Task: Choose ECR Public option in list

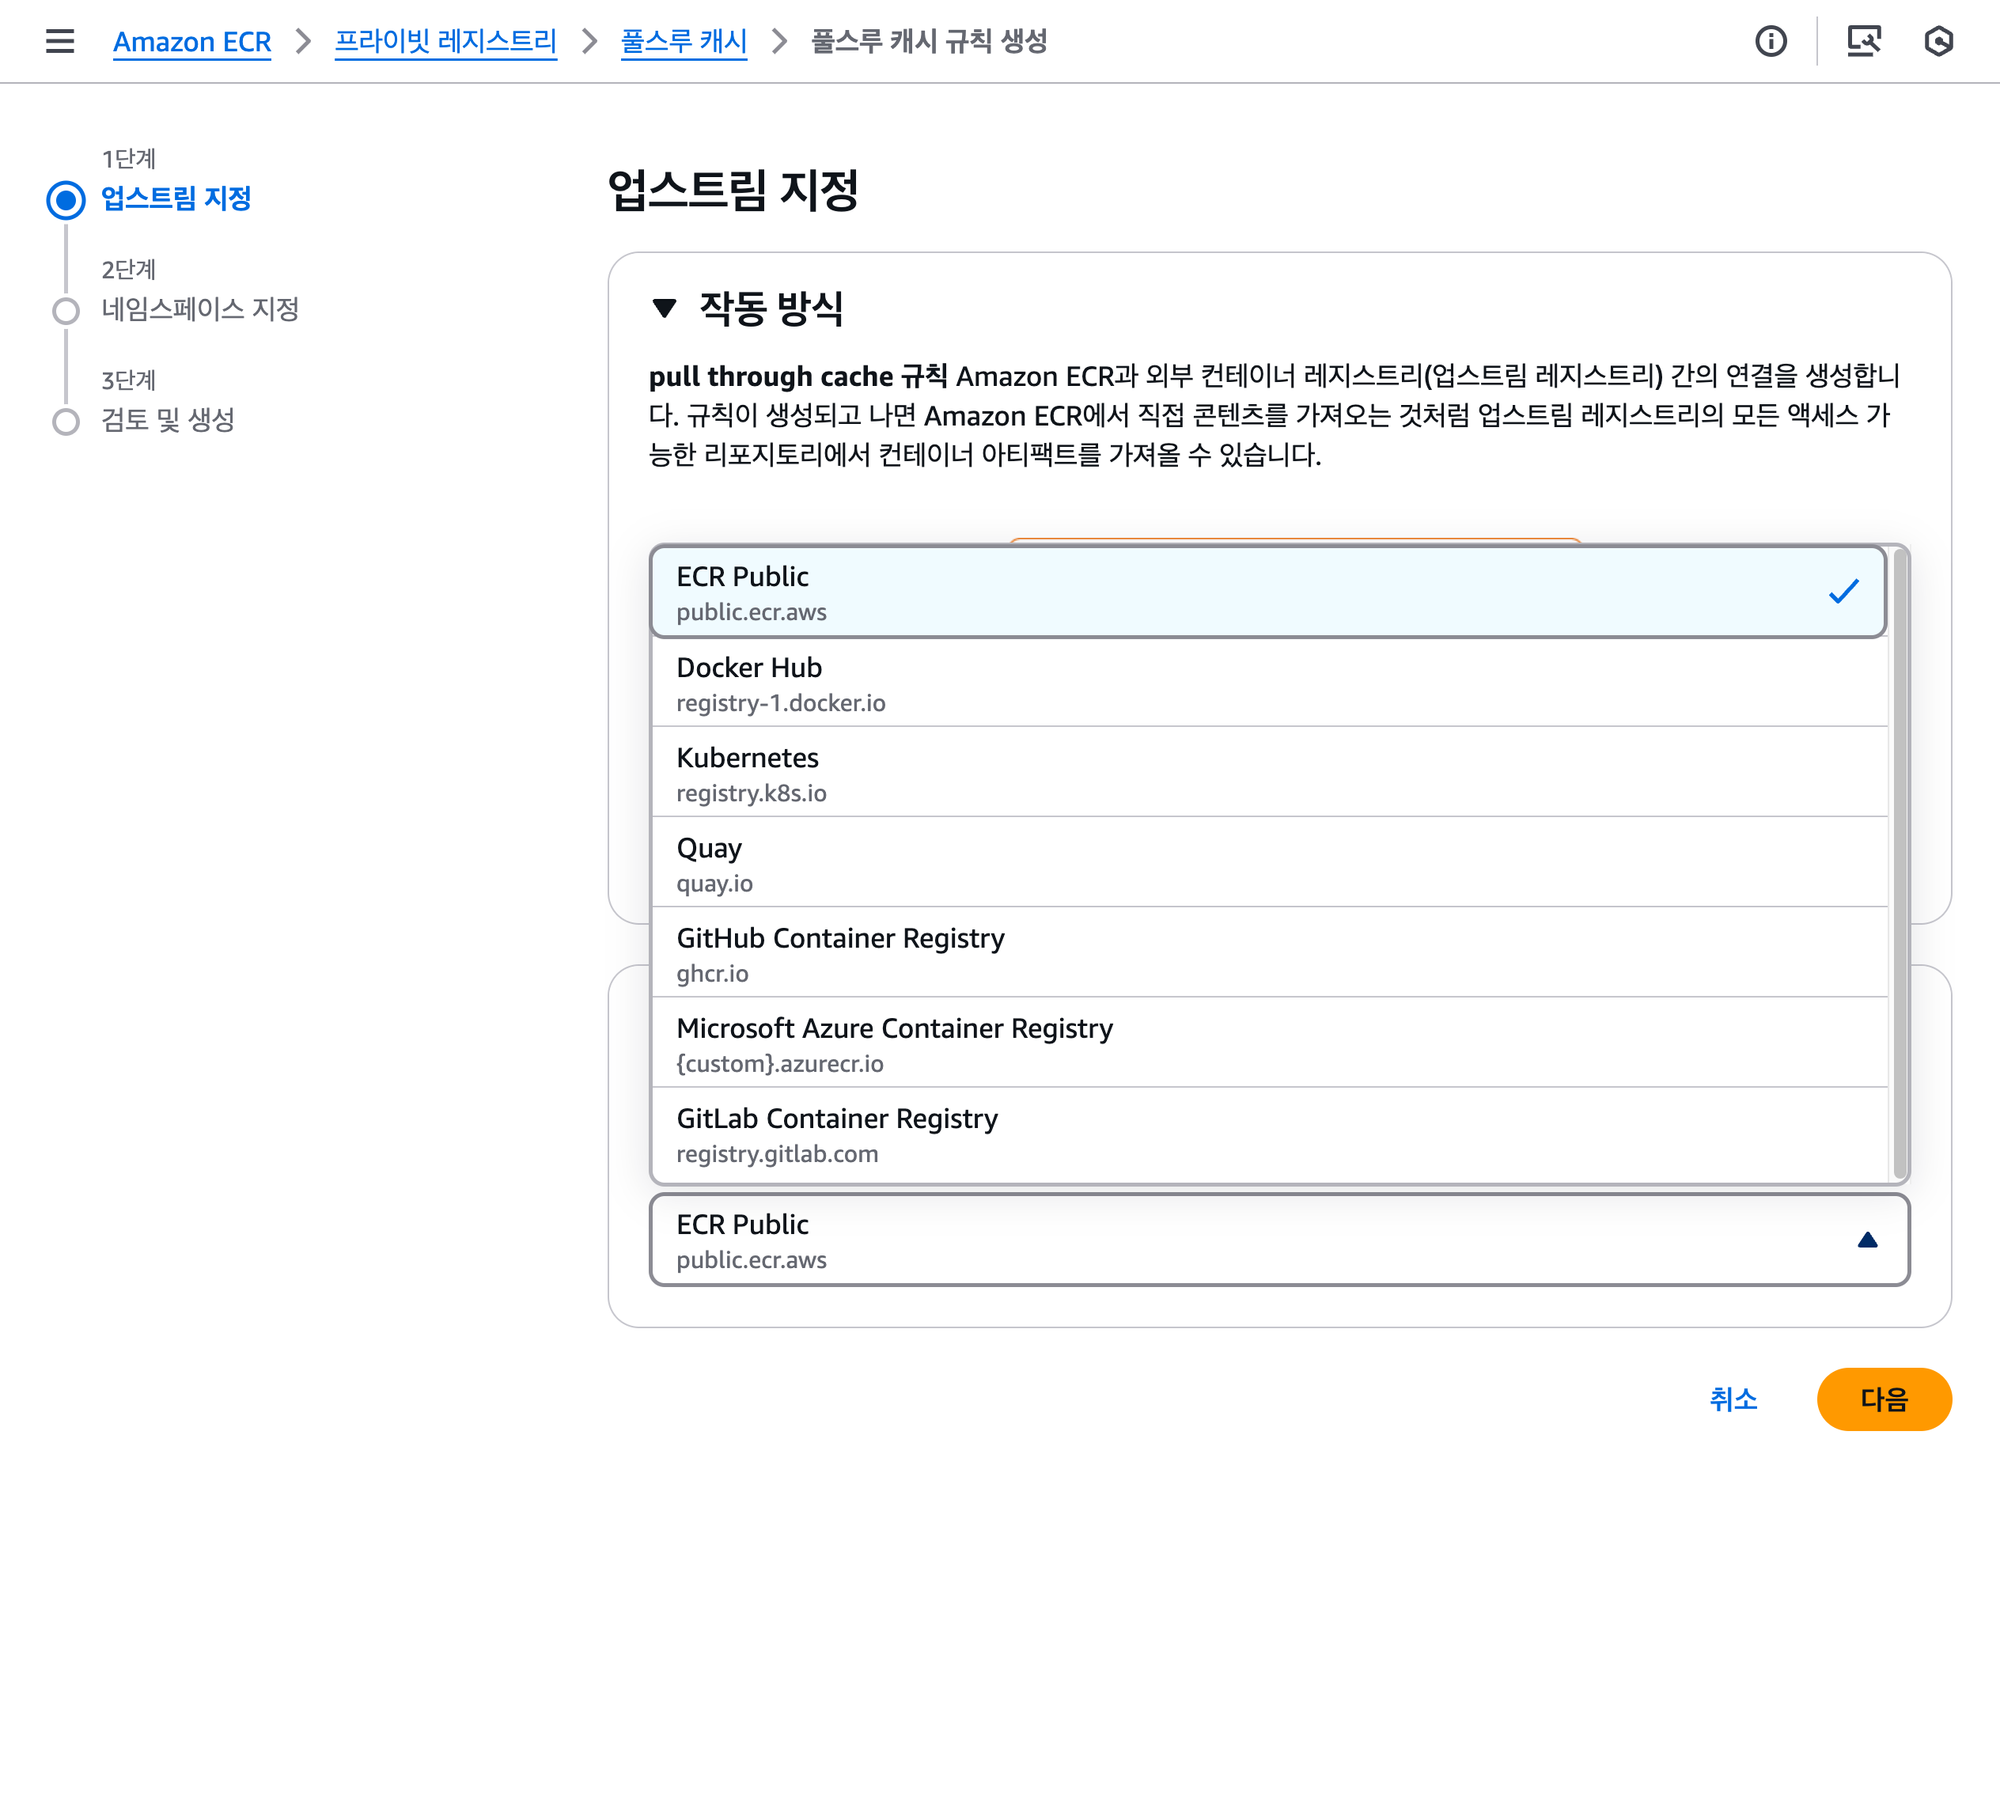Action: pos(1269,592)
